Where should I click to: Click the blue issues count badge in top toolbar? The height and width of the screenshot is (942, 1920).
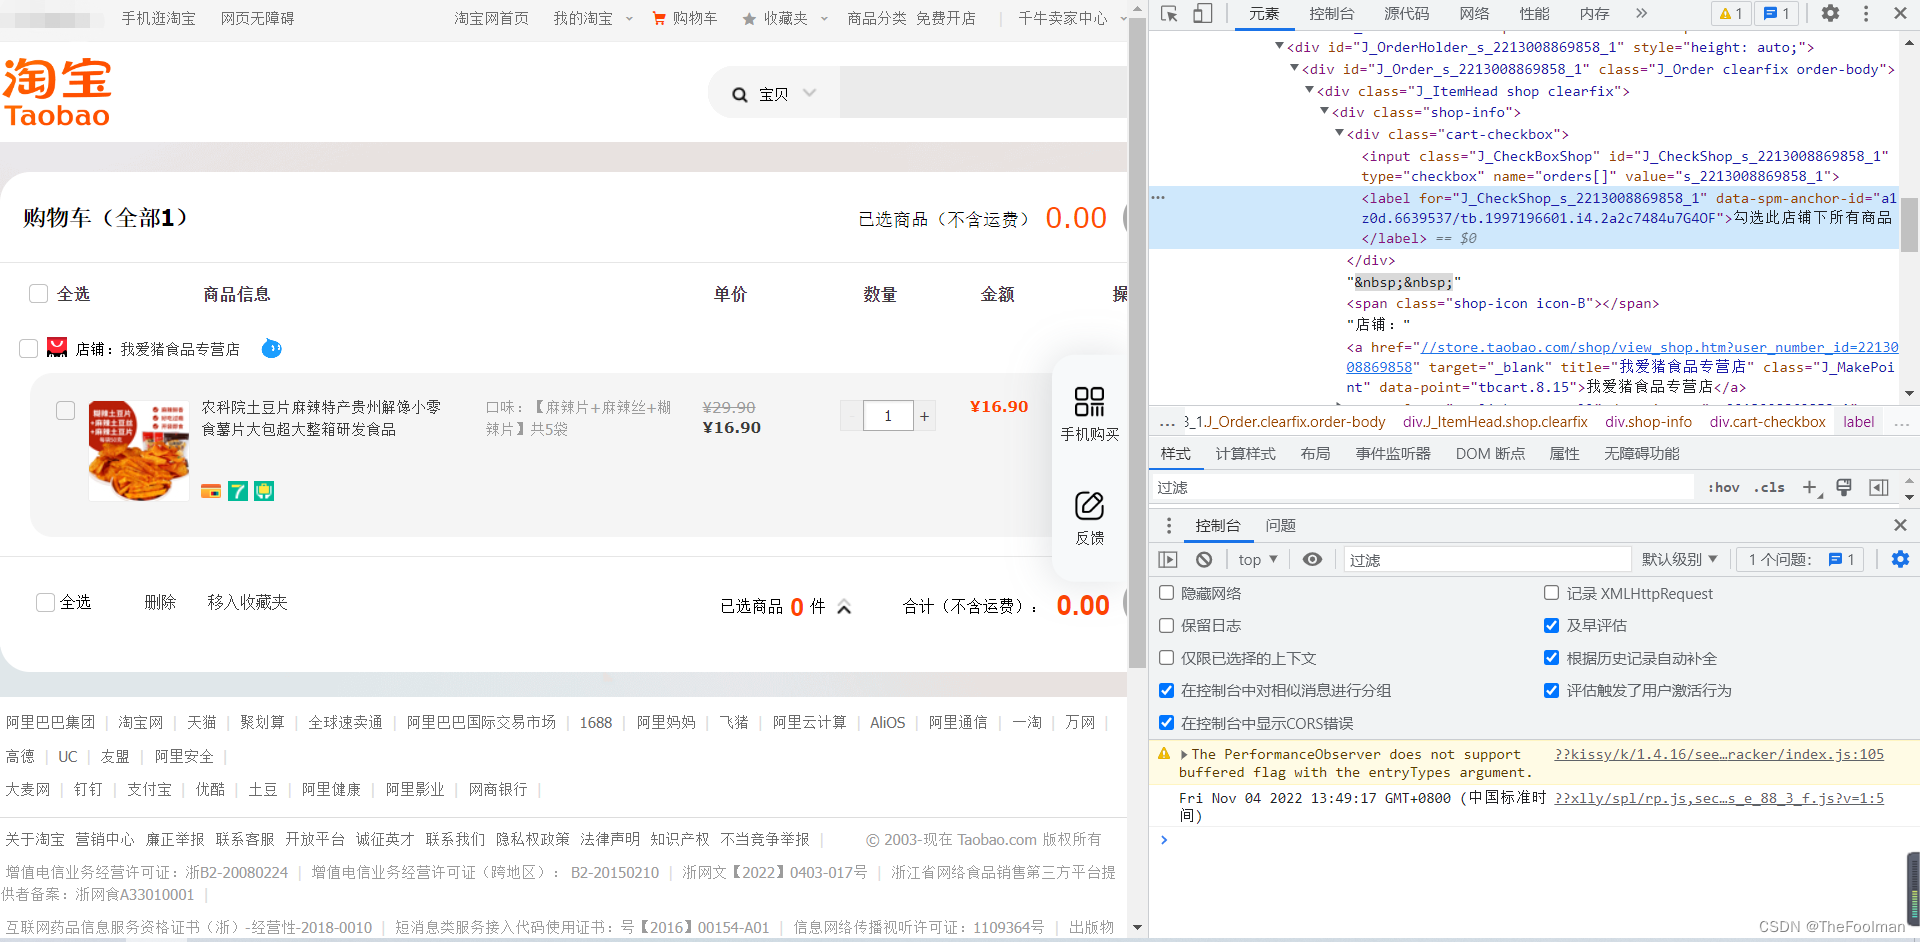(1777, 14)
